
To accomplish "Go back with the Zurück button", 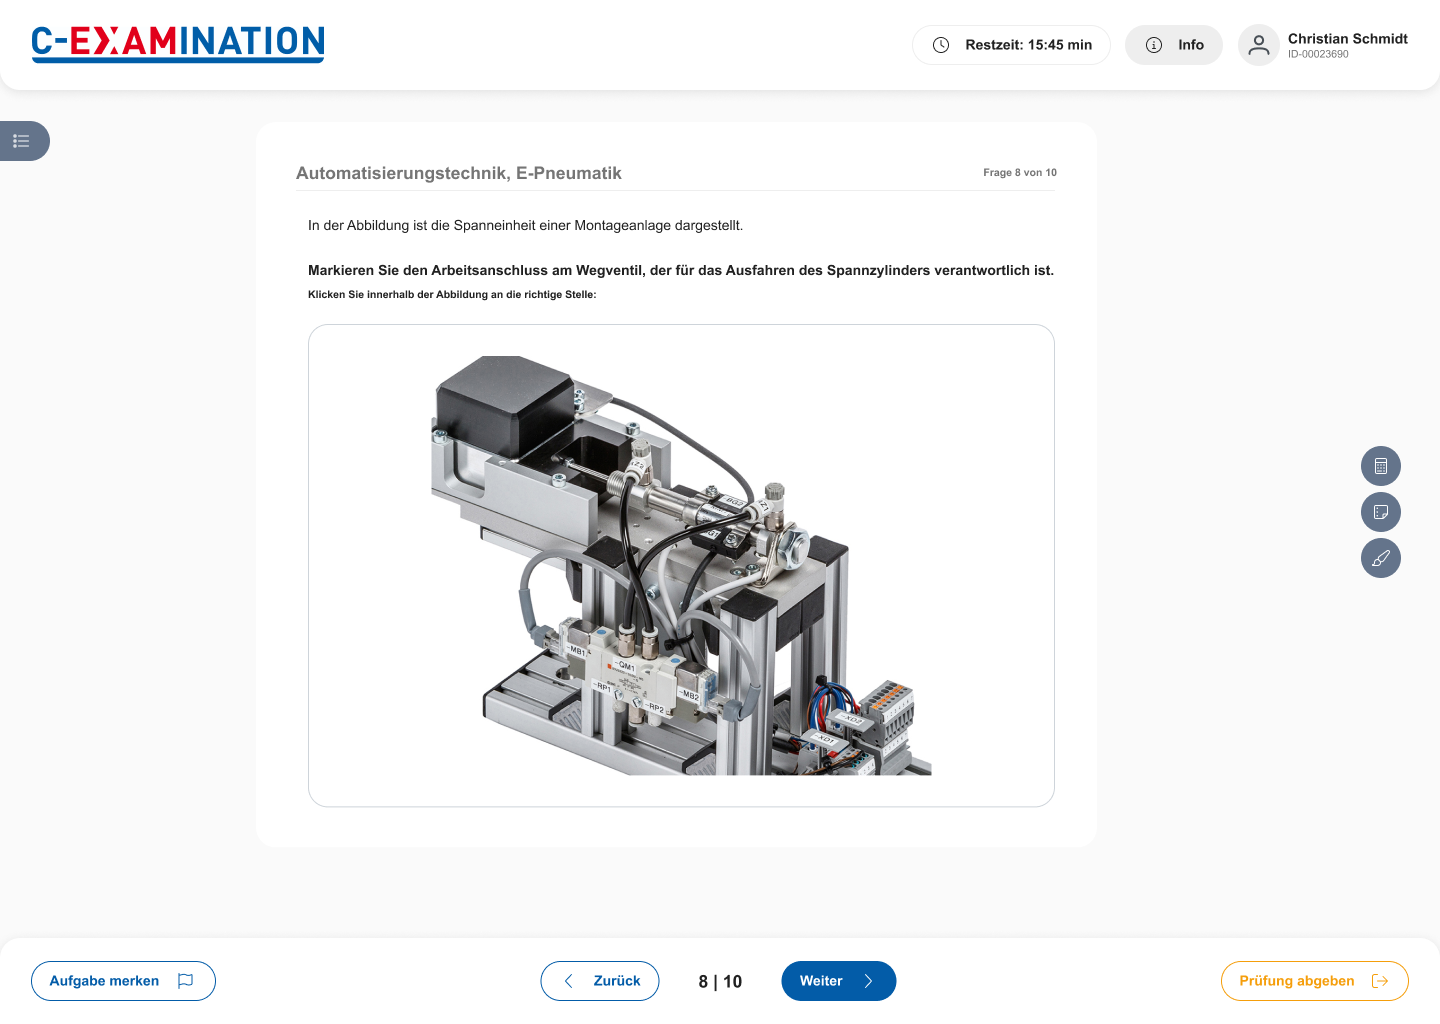I will pyautogui.click(x=600, y=981).
